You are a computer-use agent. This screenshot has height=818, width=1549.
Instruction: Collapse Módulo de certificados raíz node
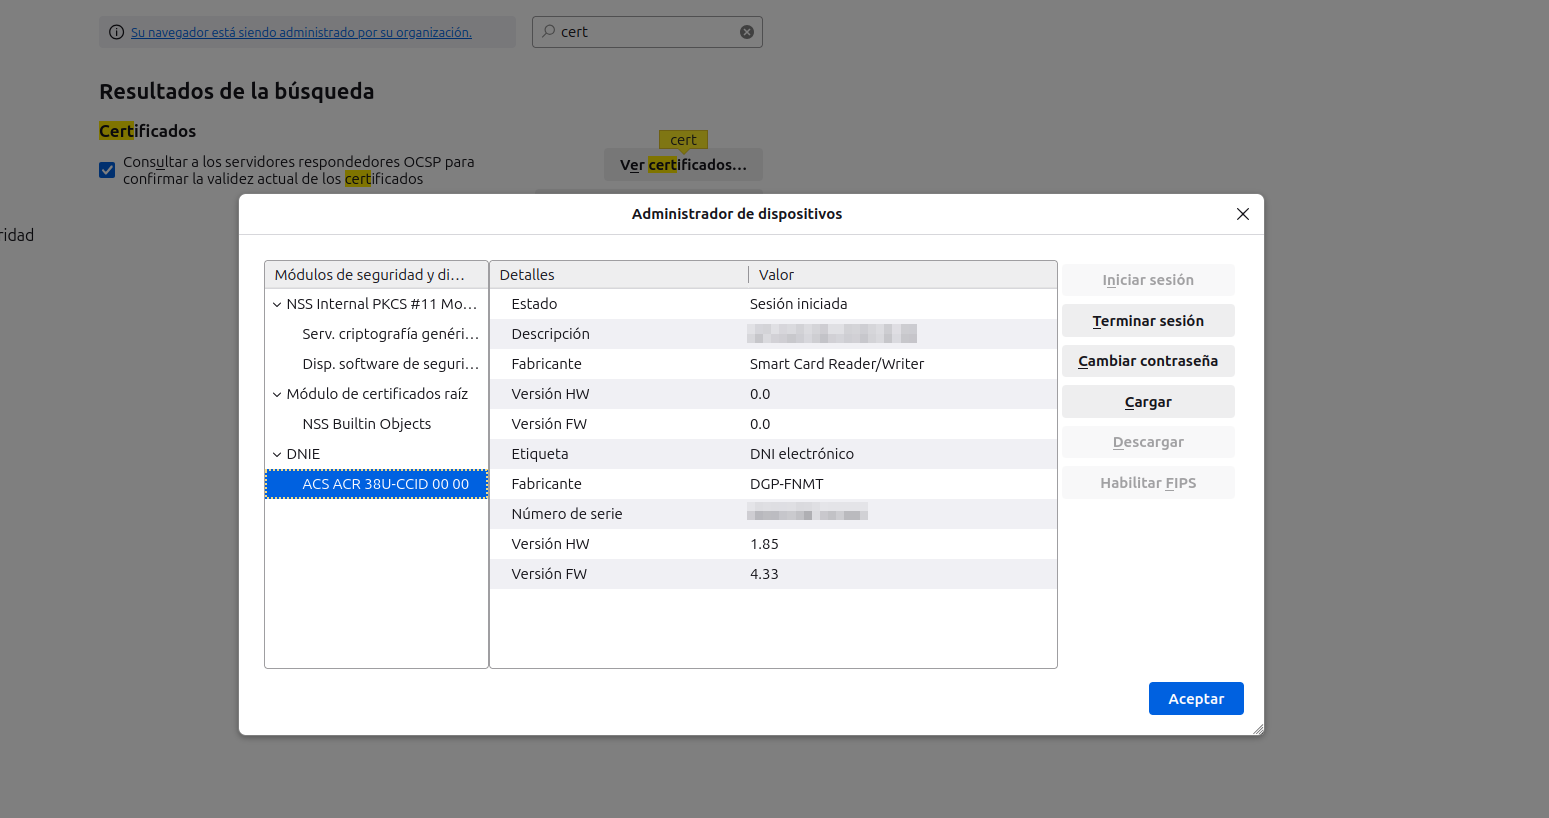(x=277, y=394)
